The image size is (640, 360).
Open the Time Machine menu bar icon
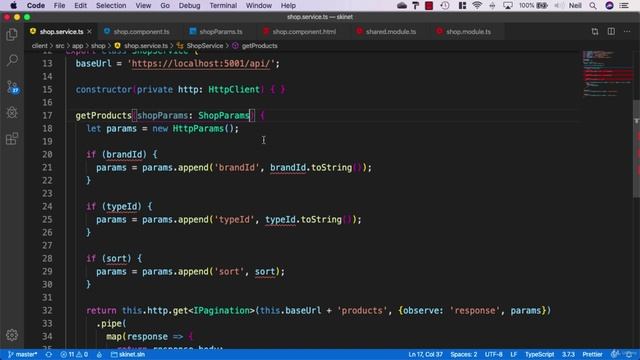point(445,5)
